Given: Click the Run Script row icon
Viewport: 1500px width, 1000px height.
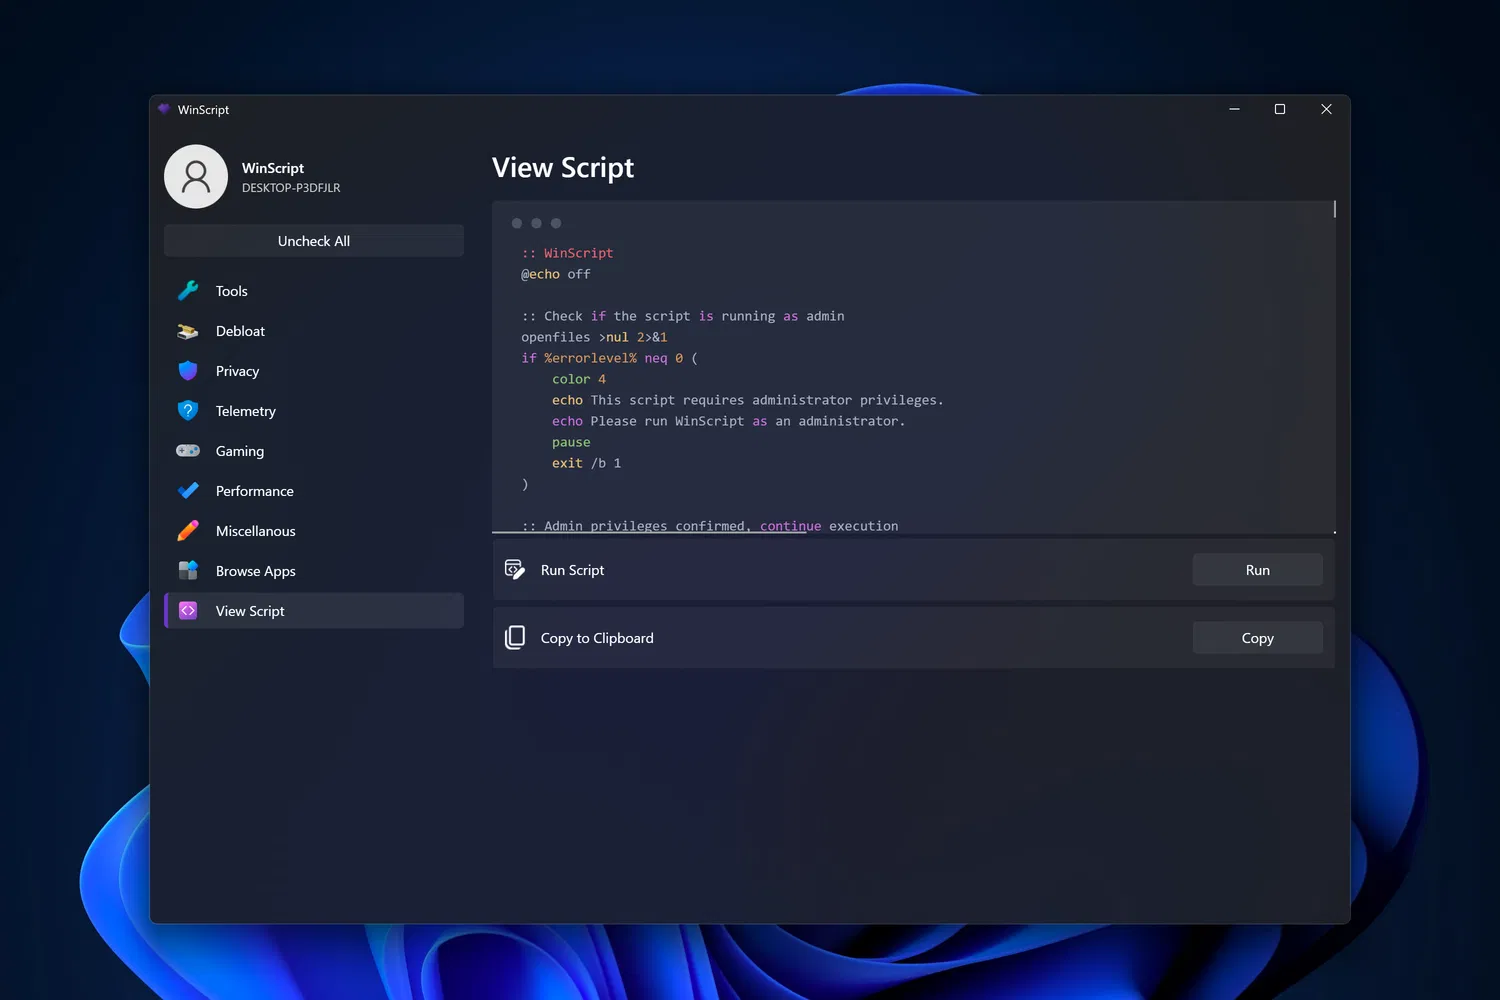Looking at the screenshot, I should tap(515, 570).
